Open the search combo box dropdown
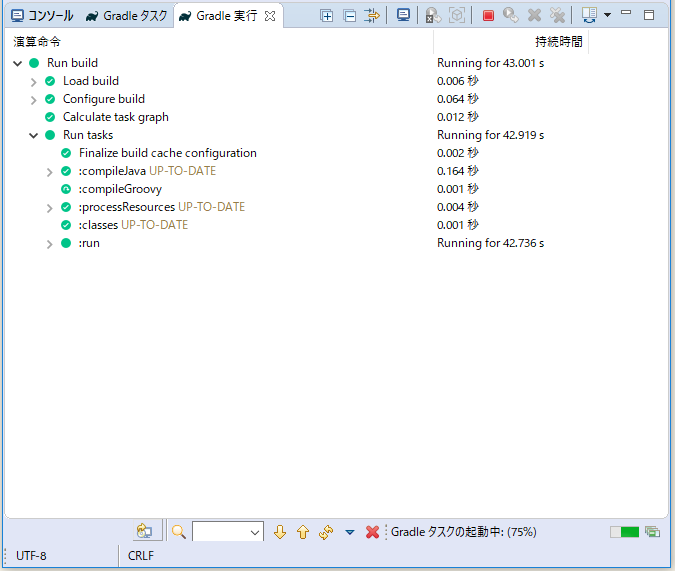Image resolution: width=675 pixels, height=571 pixels. pyautogui.click(x=255, y=533)
